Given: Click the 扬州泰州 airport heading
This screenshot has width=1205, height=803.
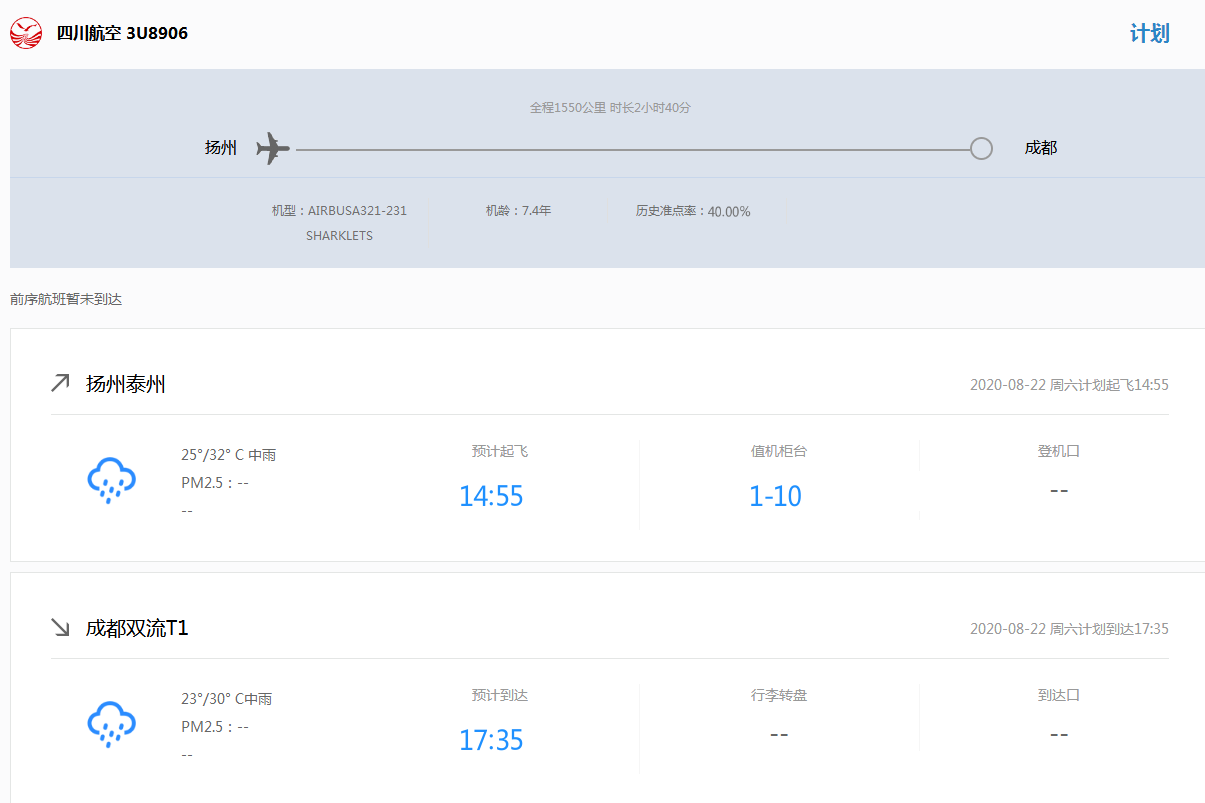Looking at the screenshot, I should click(126, 384).
